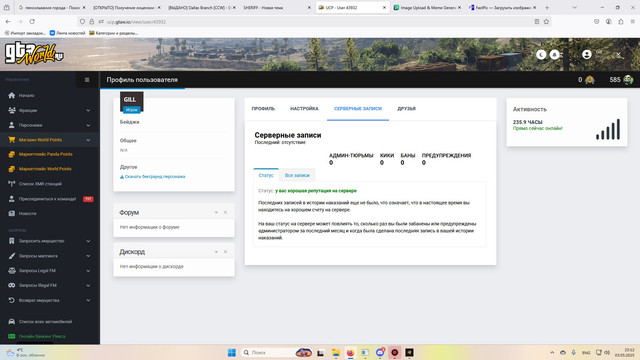Screen dimensions: 640x360
Task: Open Лента новостей bookmark
Action: click(67, 33)
